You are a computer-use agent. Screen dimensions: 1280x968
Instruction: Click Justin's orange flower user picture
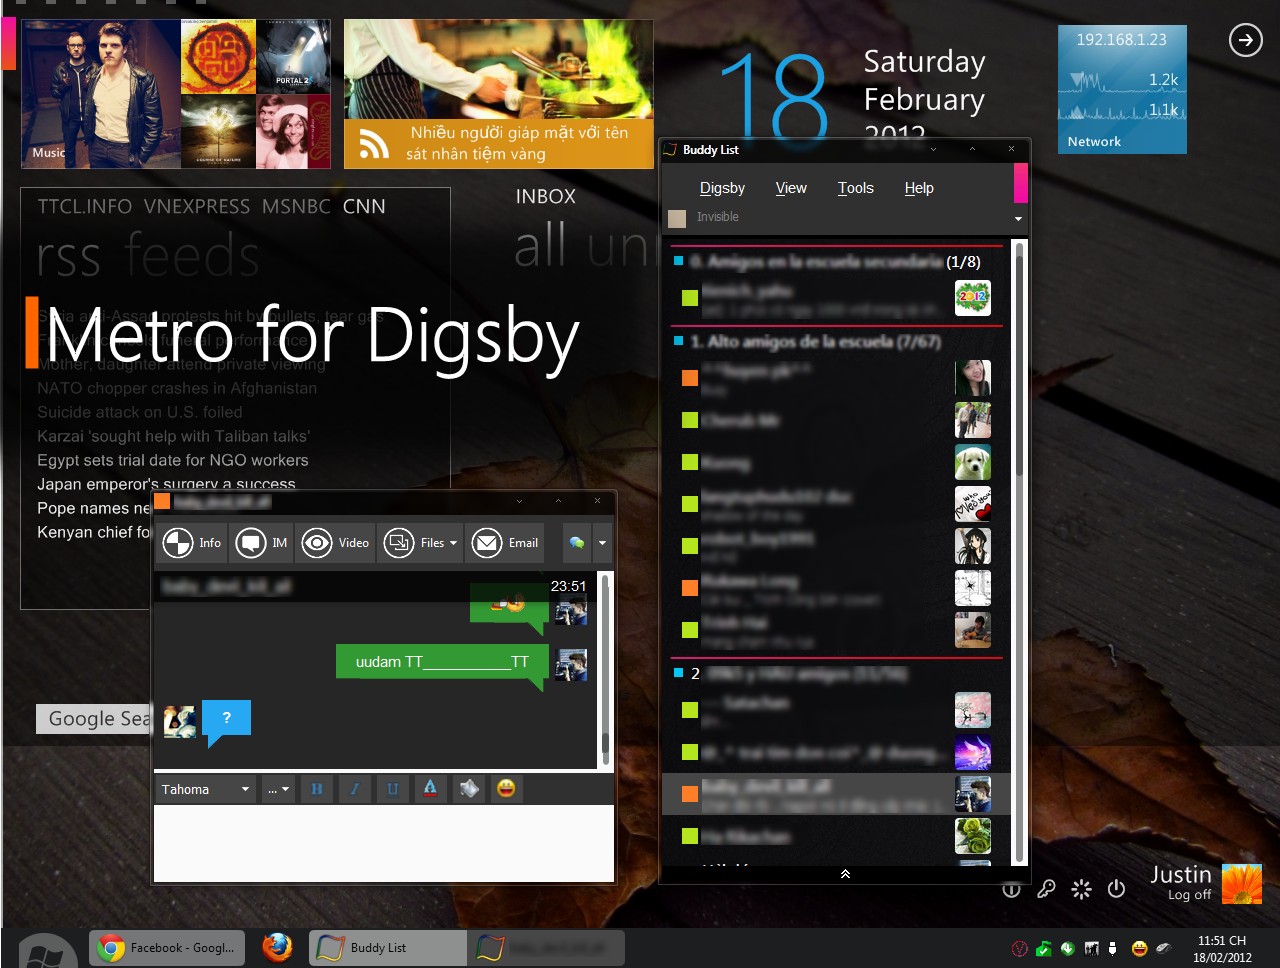click(1242, 884)
